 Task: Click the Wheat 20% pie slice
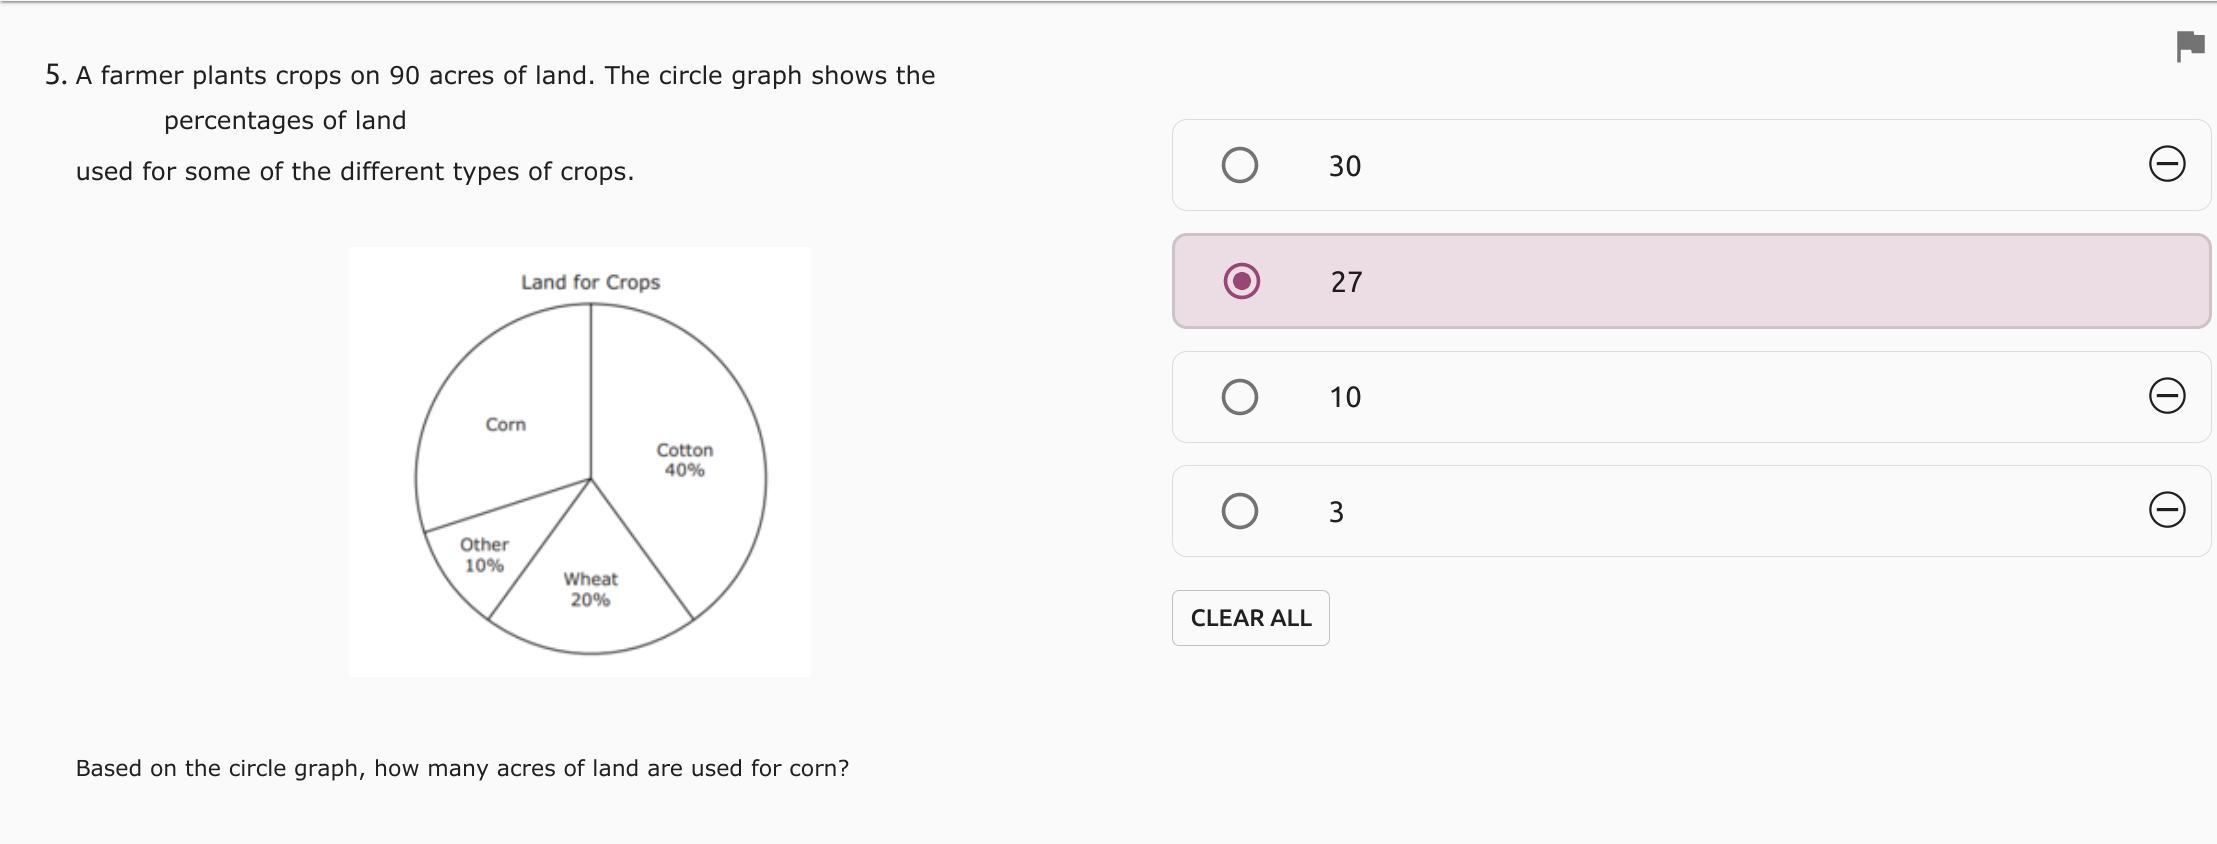(x=590, y=600)
